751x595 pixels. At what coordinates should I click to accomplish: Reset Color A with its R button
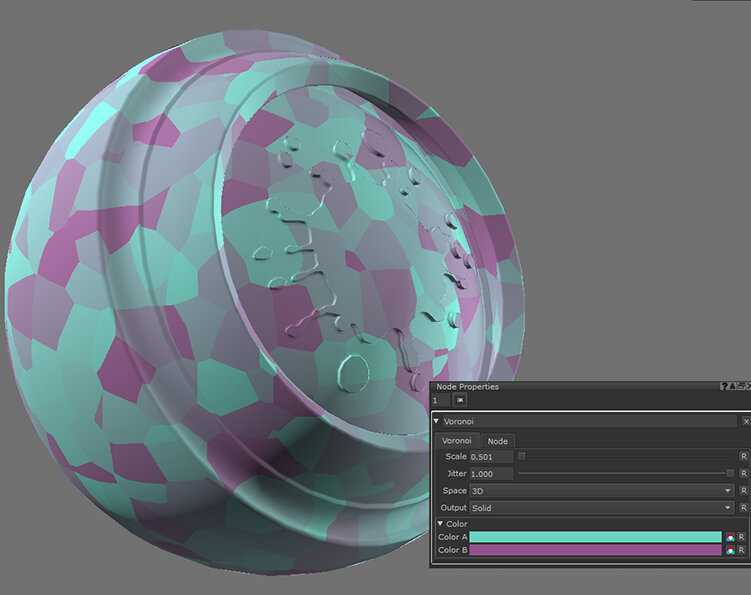point(742,537)
